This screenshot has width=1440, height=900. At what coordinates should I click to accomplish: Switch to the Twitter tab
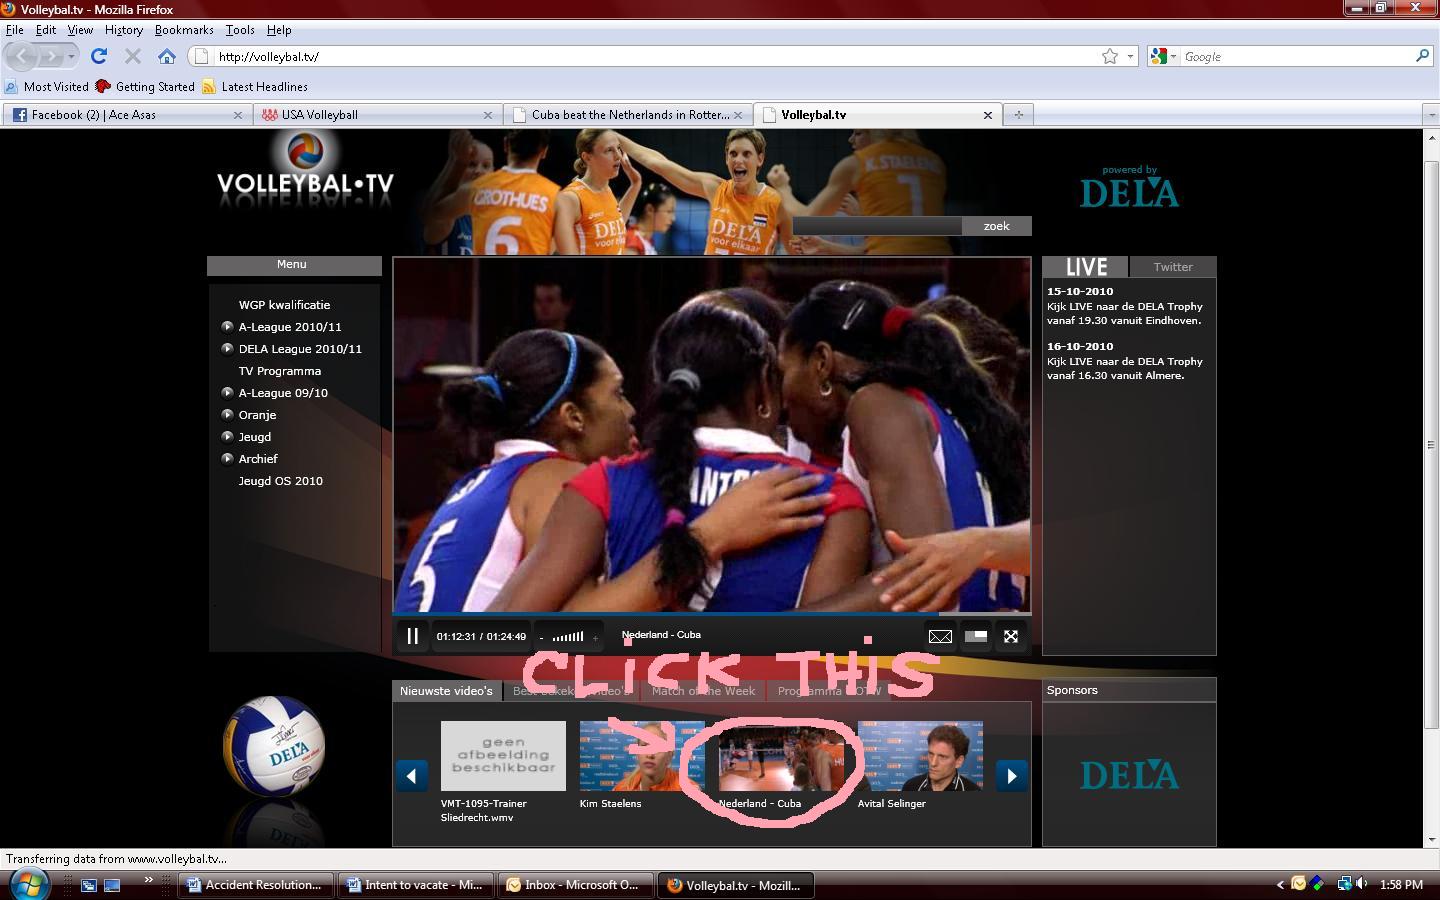[1172, 267]
